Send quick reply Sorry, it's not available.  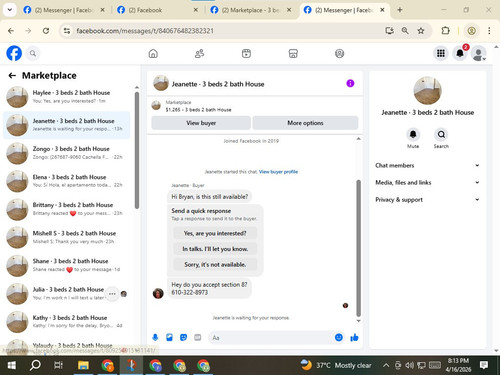[215, 265]
